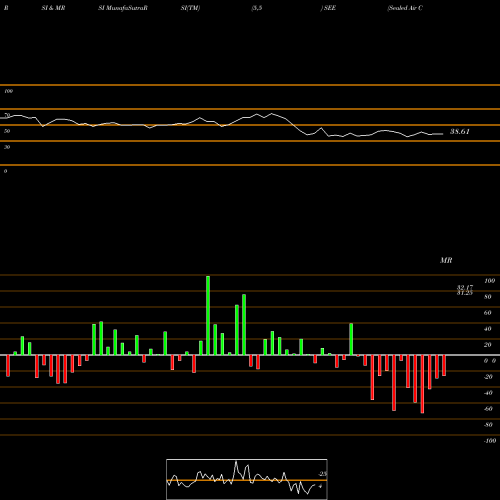This screenshot has width=500, height=500.
Task: Click the 100 axis label on RSI chart
Action: [8, 91]
